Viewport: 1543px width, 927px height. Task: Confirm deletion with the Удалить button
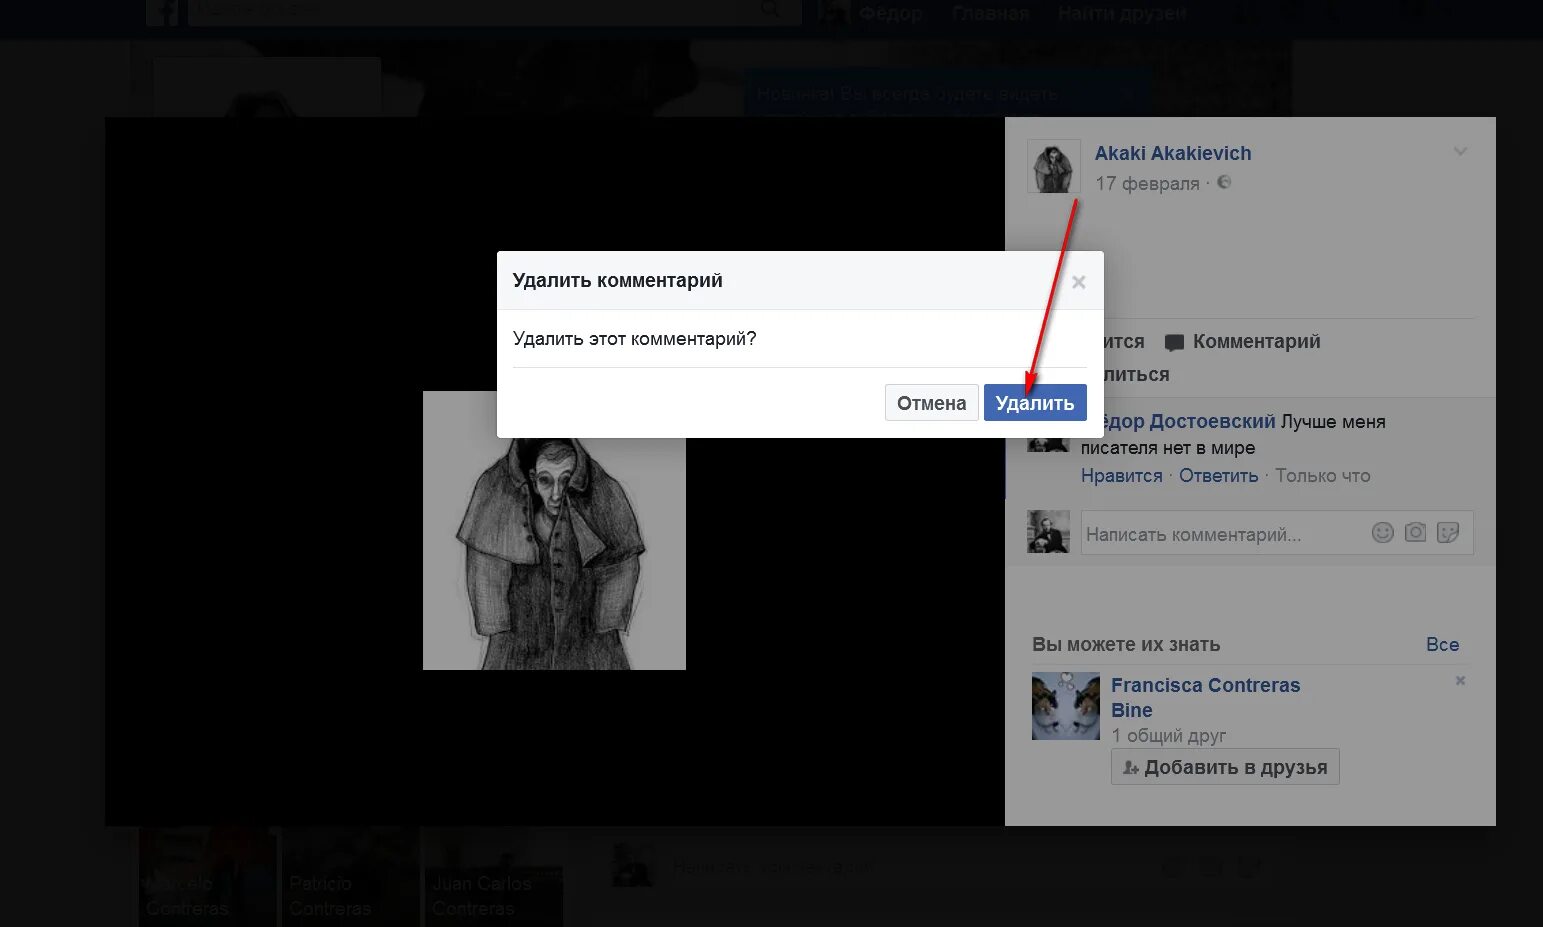pos(1035,403)
